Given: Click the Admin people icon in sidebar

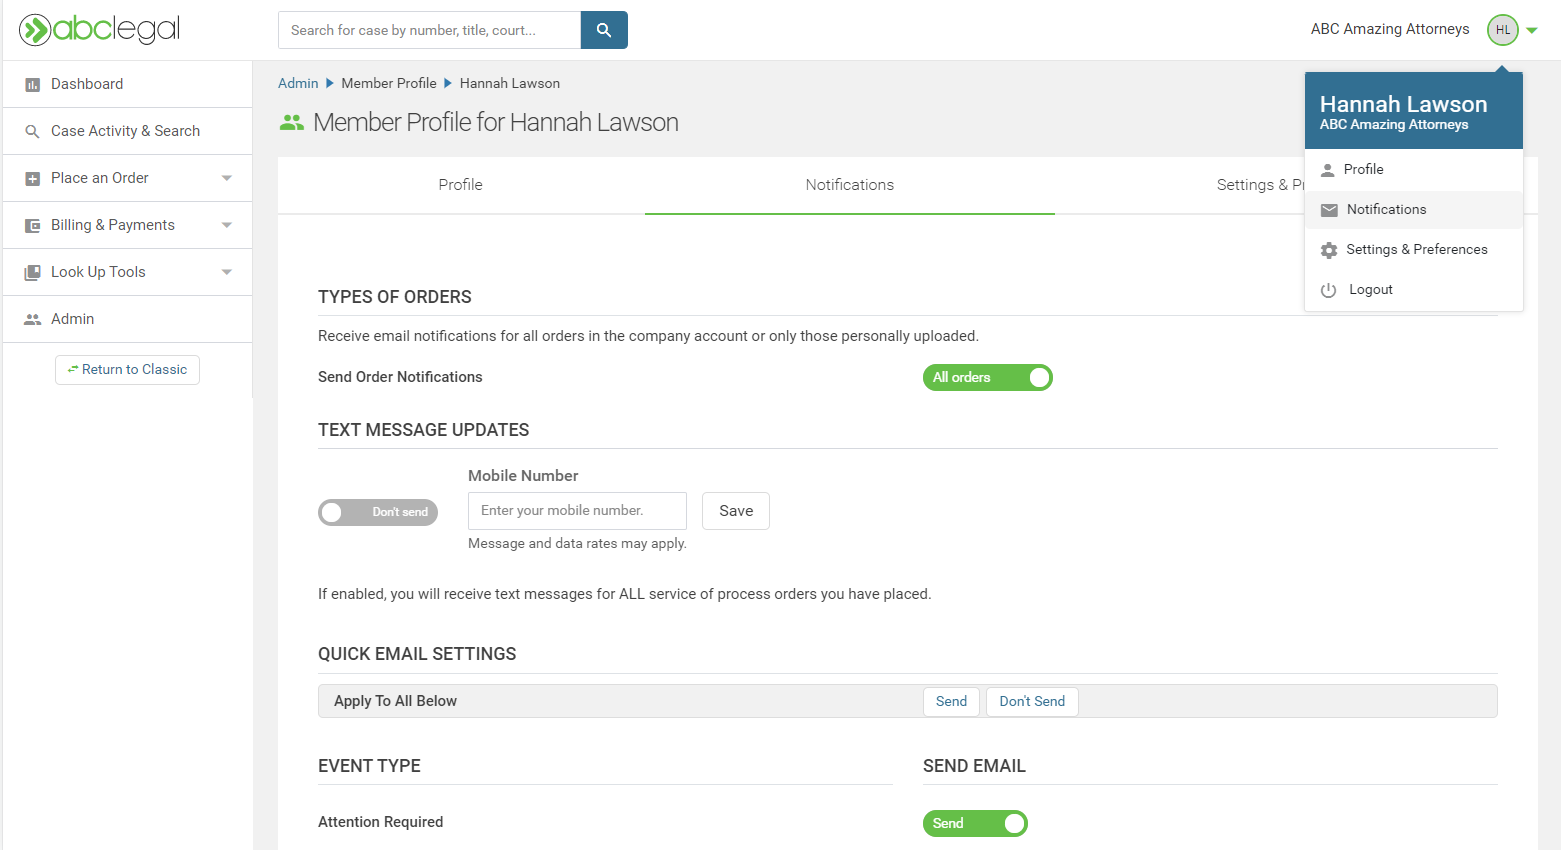Looking at the screenshot, I should [x=32, y=319].
